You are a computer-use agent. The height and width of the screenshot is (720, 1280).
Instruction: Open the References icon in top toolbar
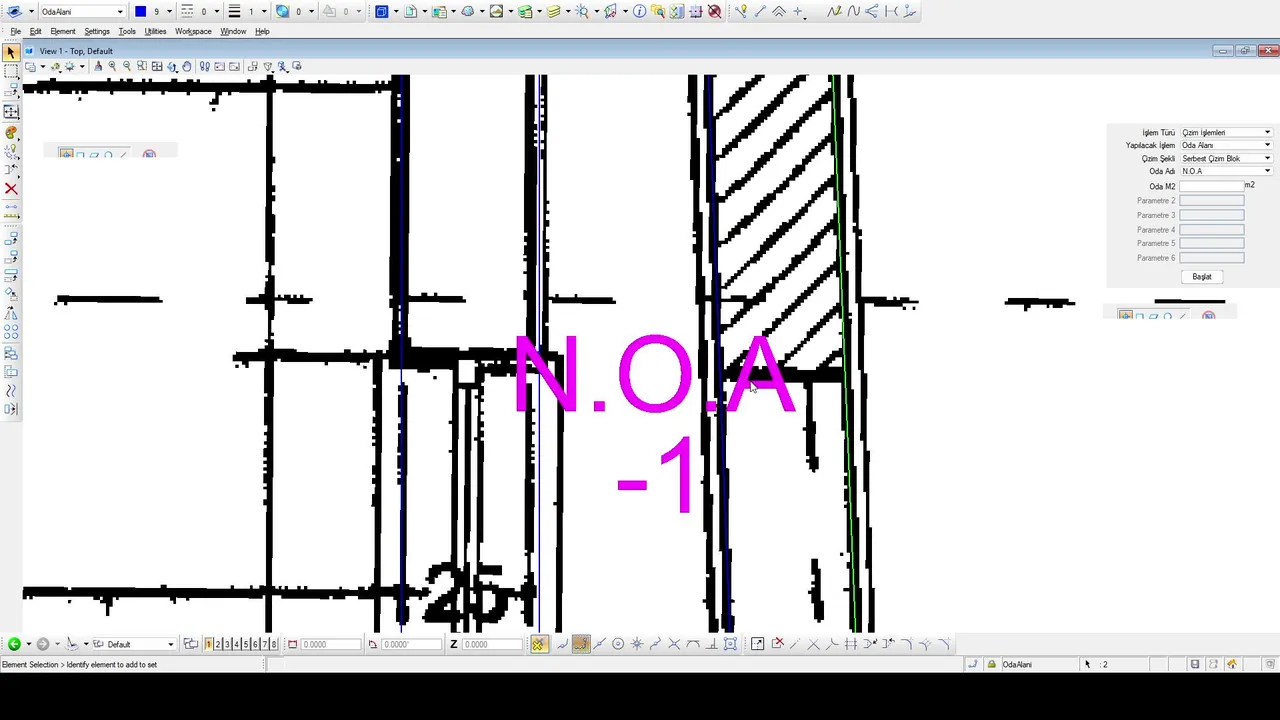(439, 11)
